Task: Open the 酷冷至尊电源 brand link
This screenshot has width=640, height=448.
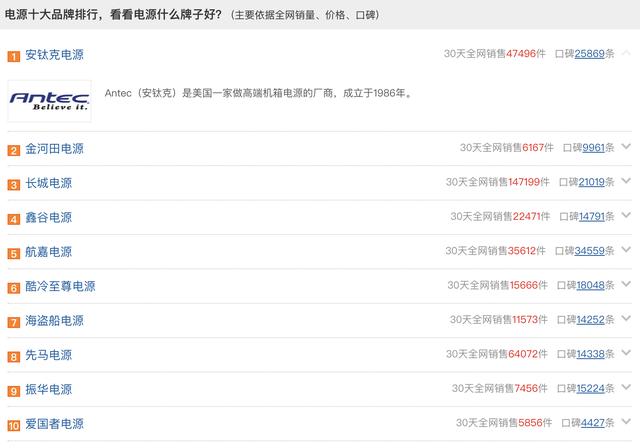Action: (x=60, y=286)
